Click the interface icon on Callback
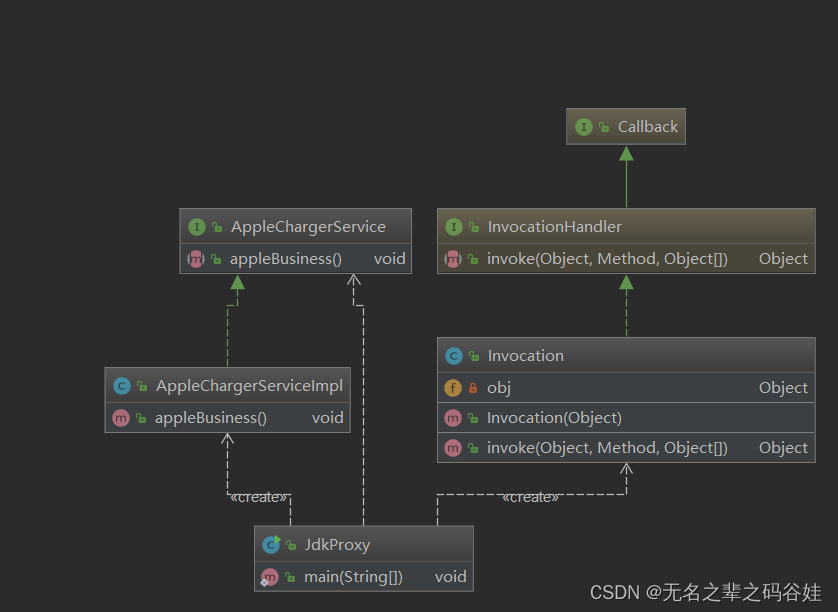 (x=584, y=127)
